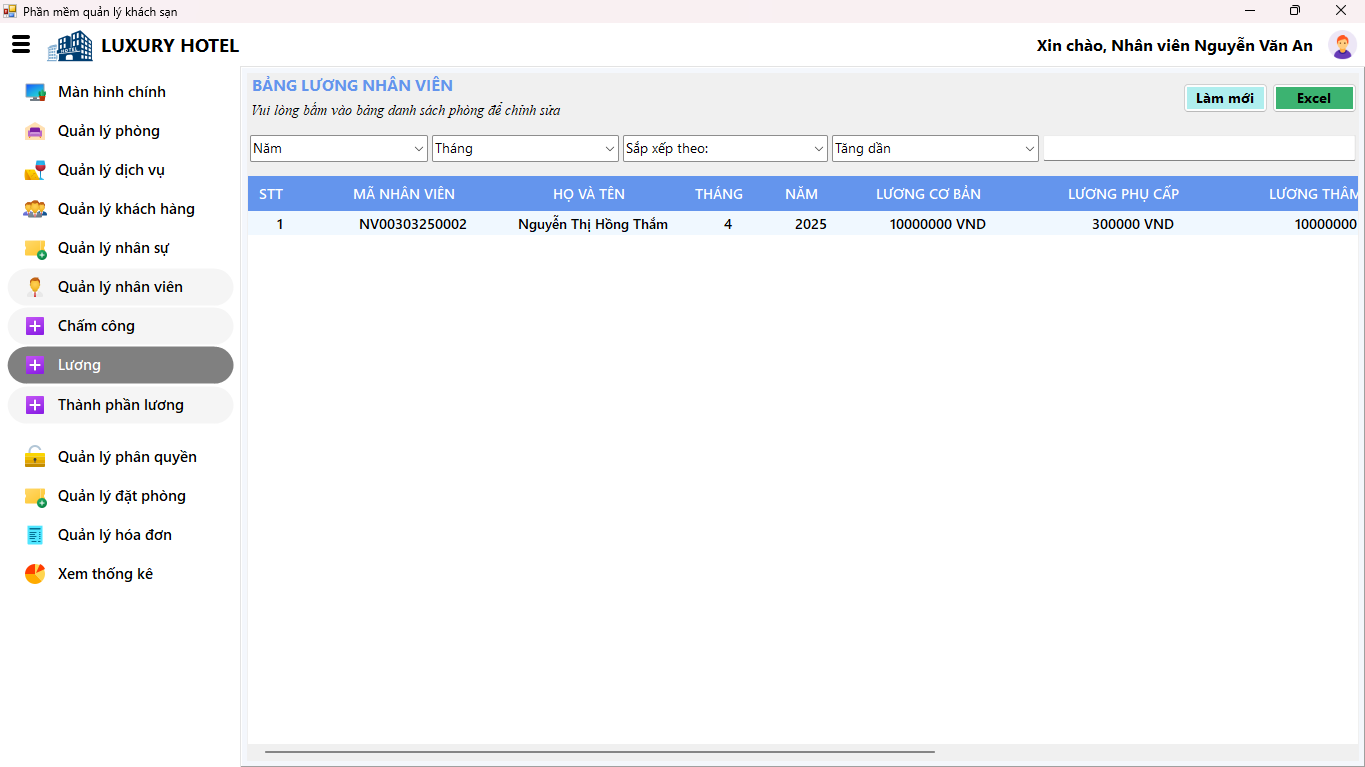Click the Quản lý khách hàng people icon

(35, 209)
